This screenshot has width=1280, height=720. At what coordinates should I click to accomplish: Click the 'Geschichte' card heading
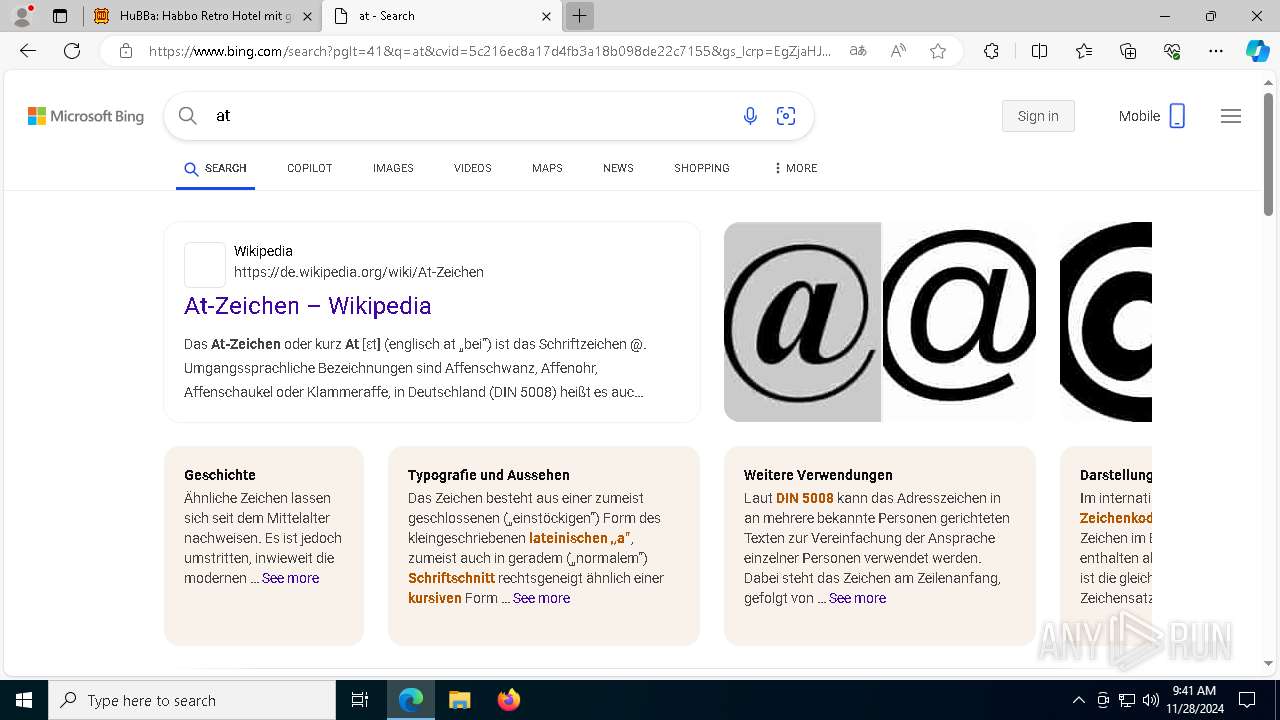[220, 475]
